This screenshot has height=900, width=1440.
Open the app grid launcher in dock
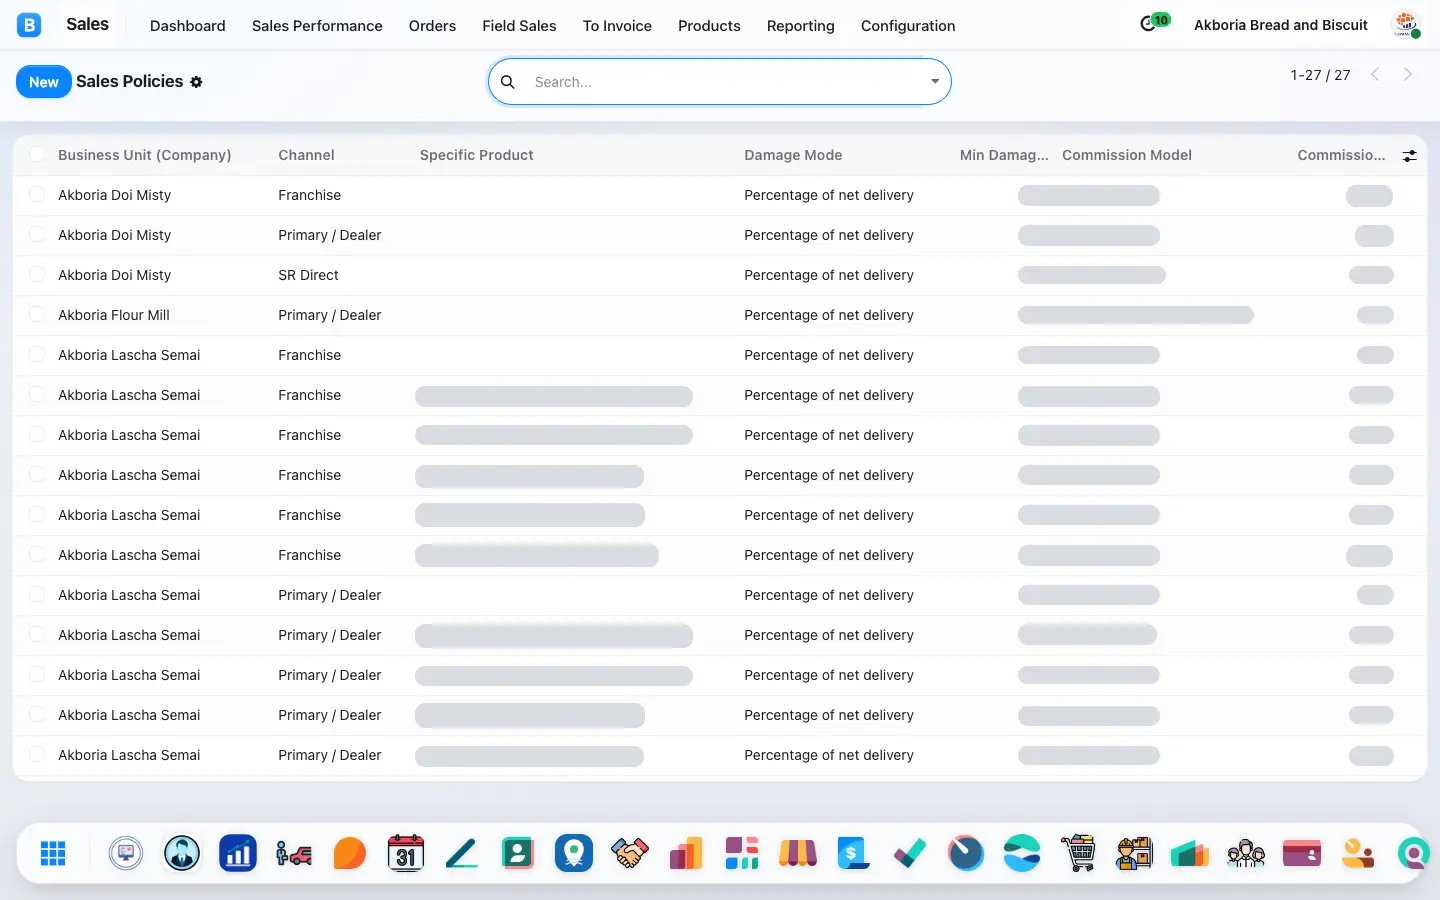(x=53, y=853)
